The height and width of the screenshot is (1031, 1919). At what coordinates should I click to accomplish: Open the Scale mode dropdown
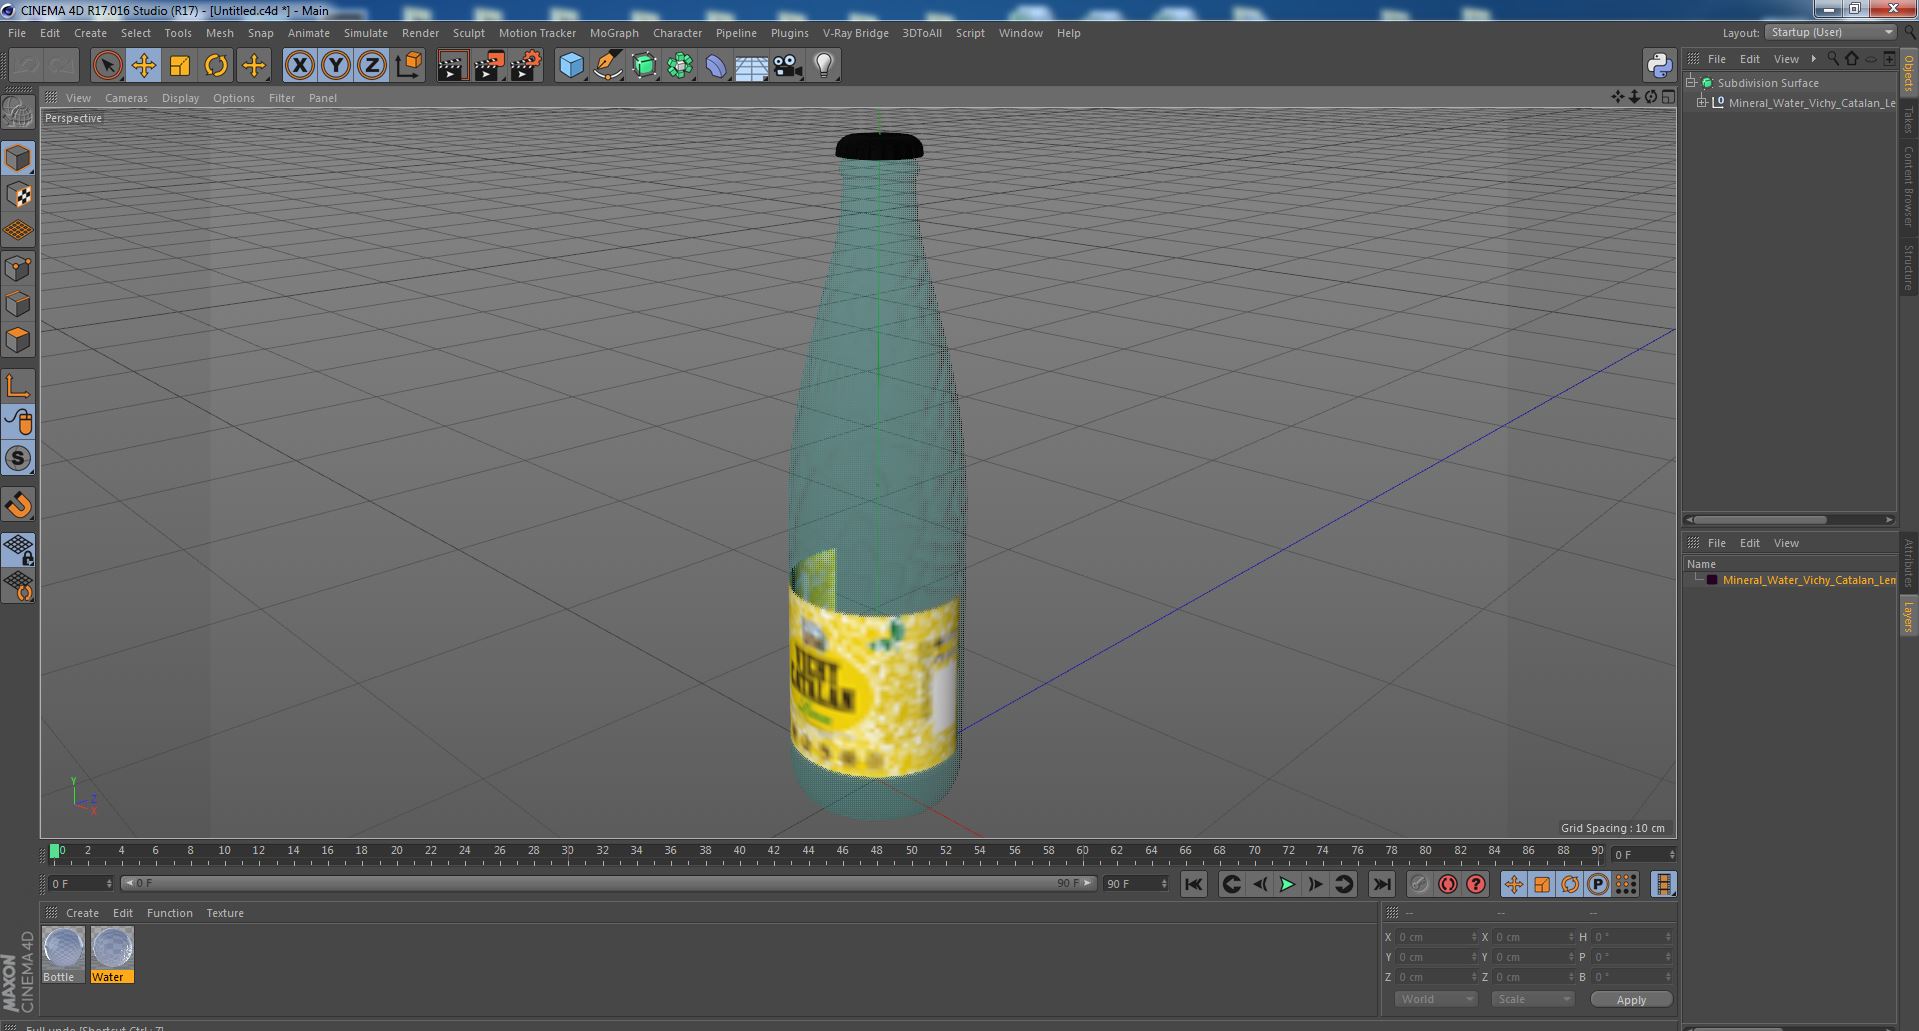click(x=1532, y=999)
